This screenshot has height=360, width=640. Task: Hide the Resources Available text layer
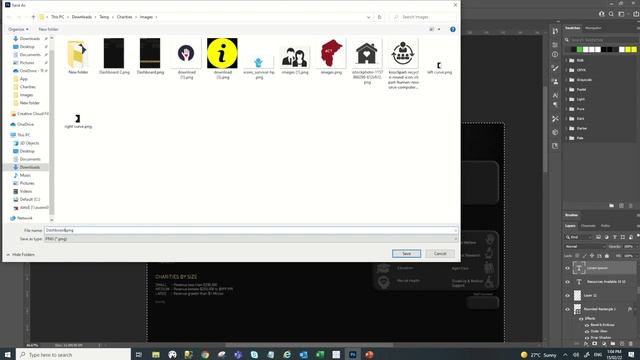(x=567, y=282)
